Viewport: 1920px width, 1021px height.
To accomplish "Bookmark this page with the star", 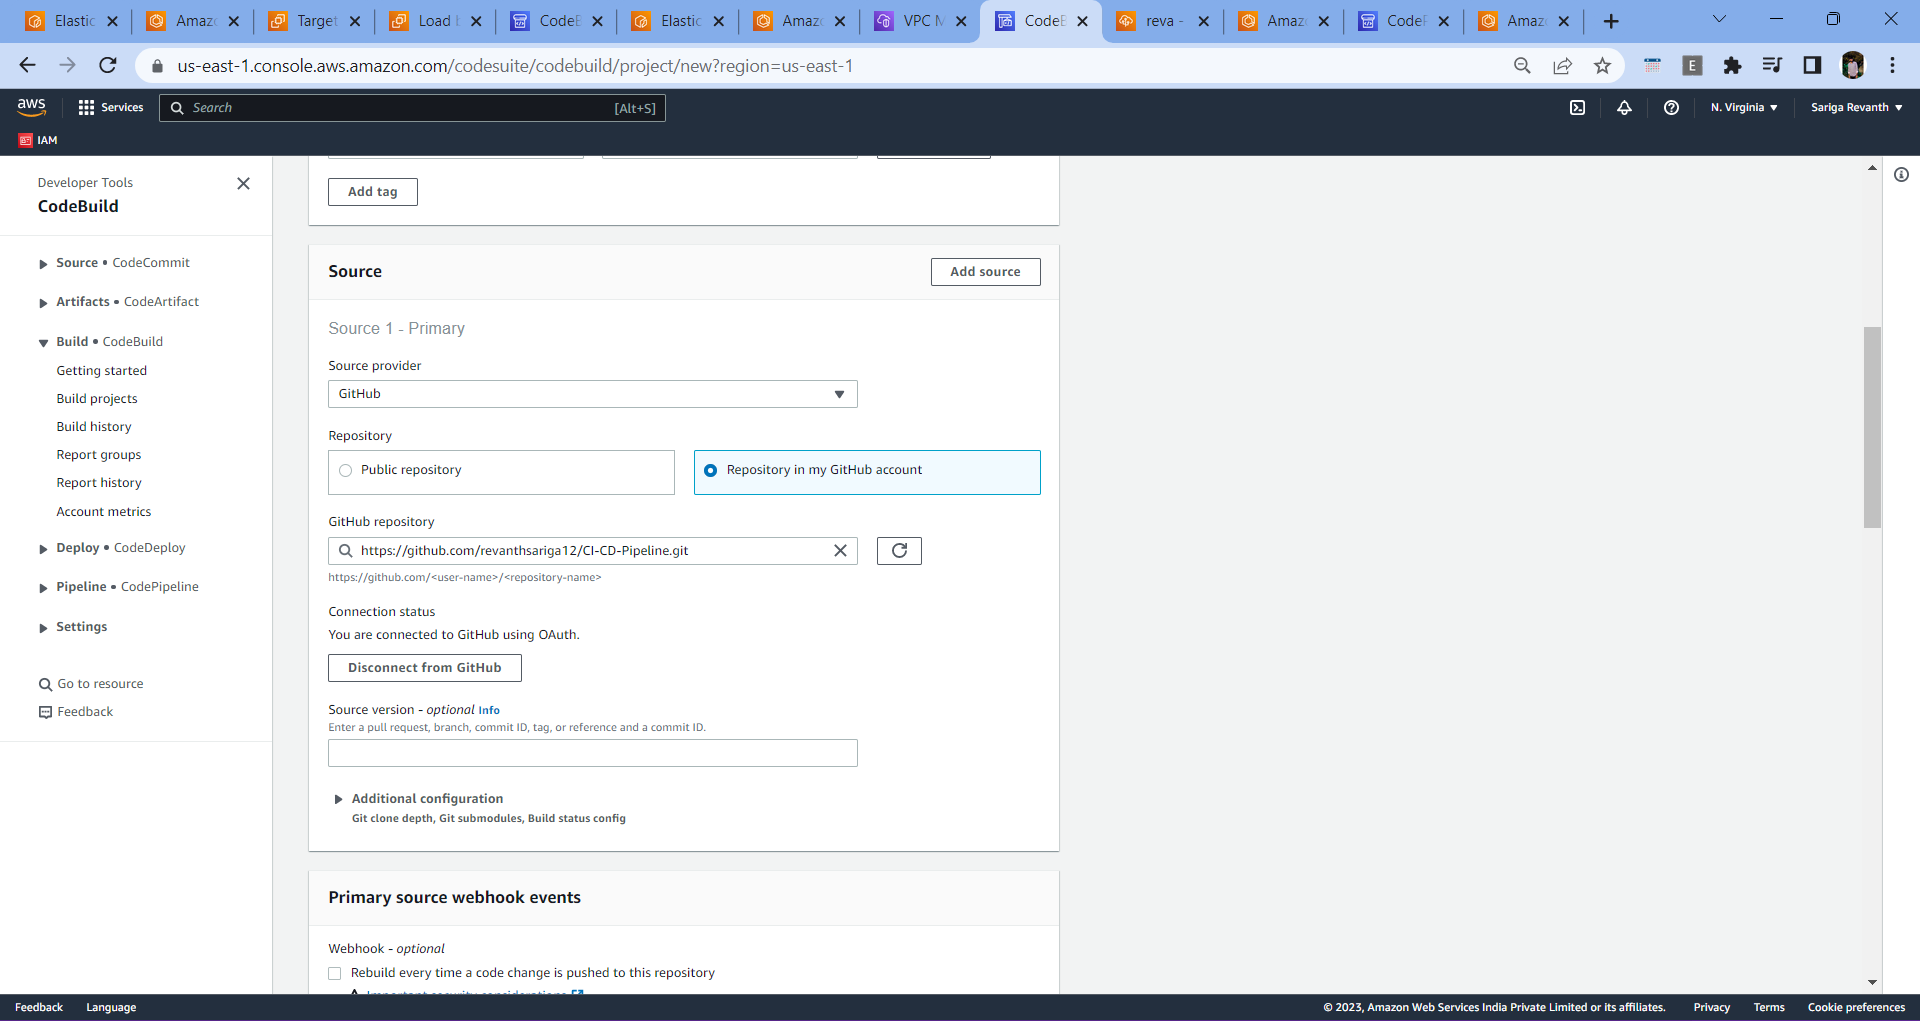I will (1602, 65).
